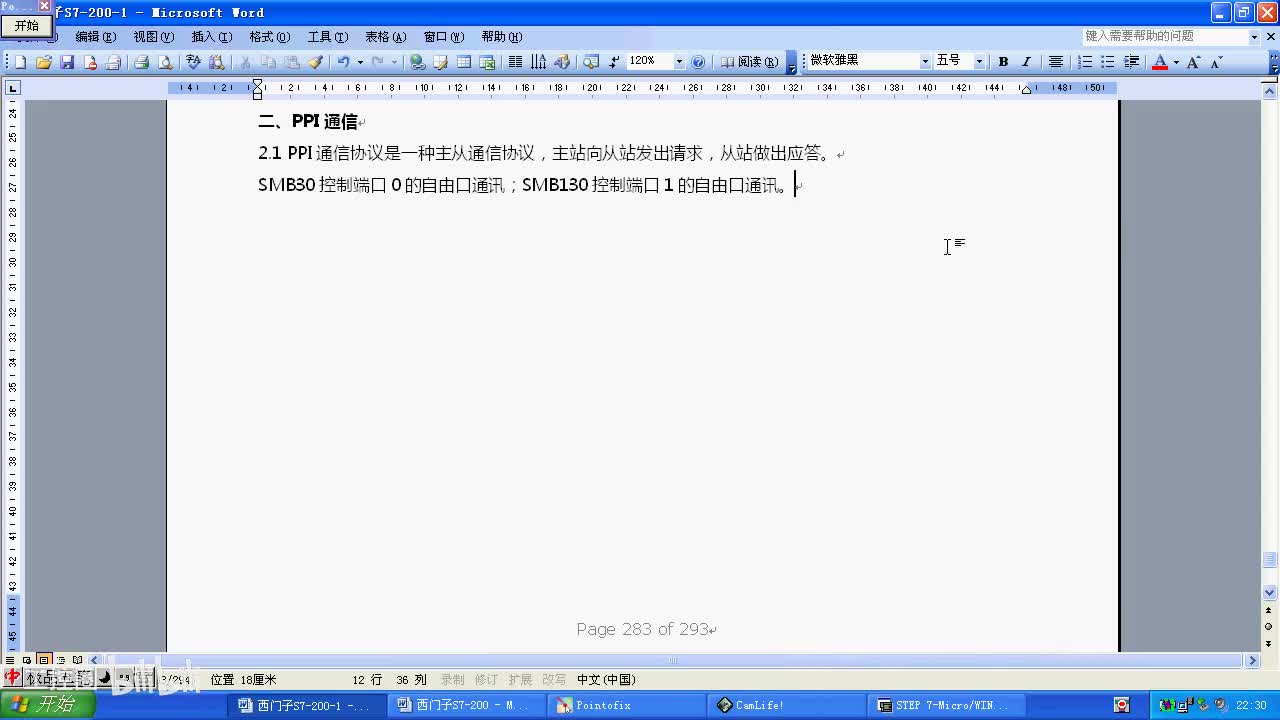This screenshot has width=1280, height=720.
Task: Click the Print icon
Action: 141,62
